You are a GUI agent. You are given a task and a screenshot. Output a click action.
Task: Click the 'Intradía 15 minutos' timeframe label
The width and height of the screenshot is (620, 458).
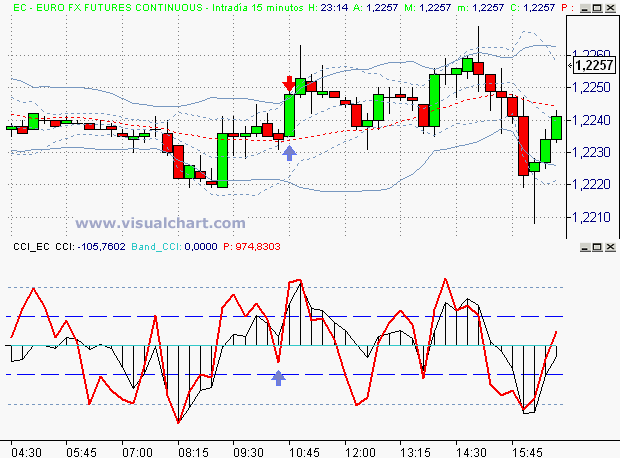258,8
